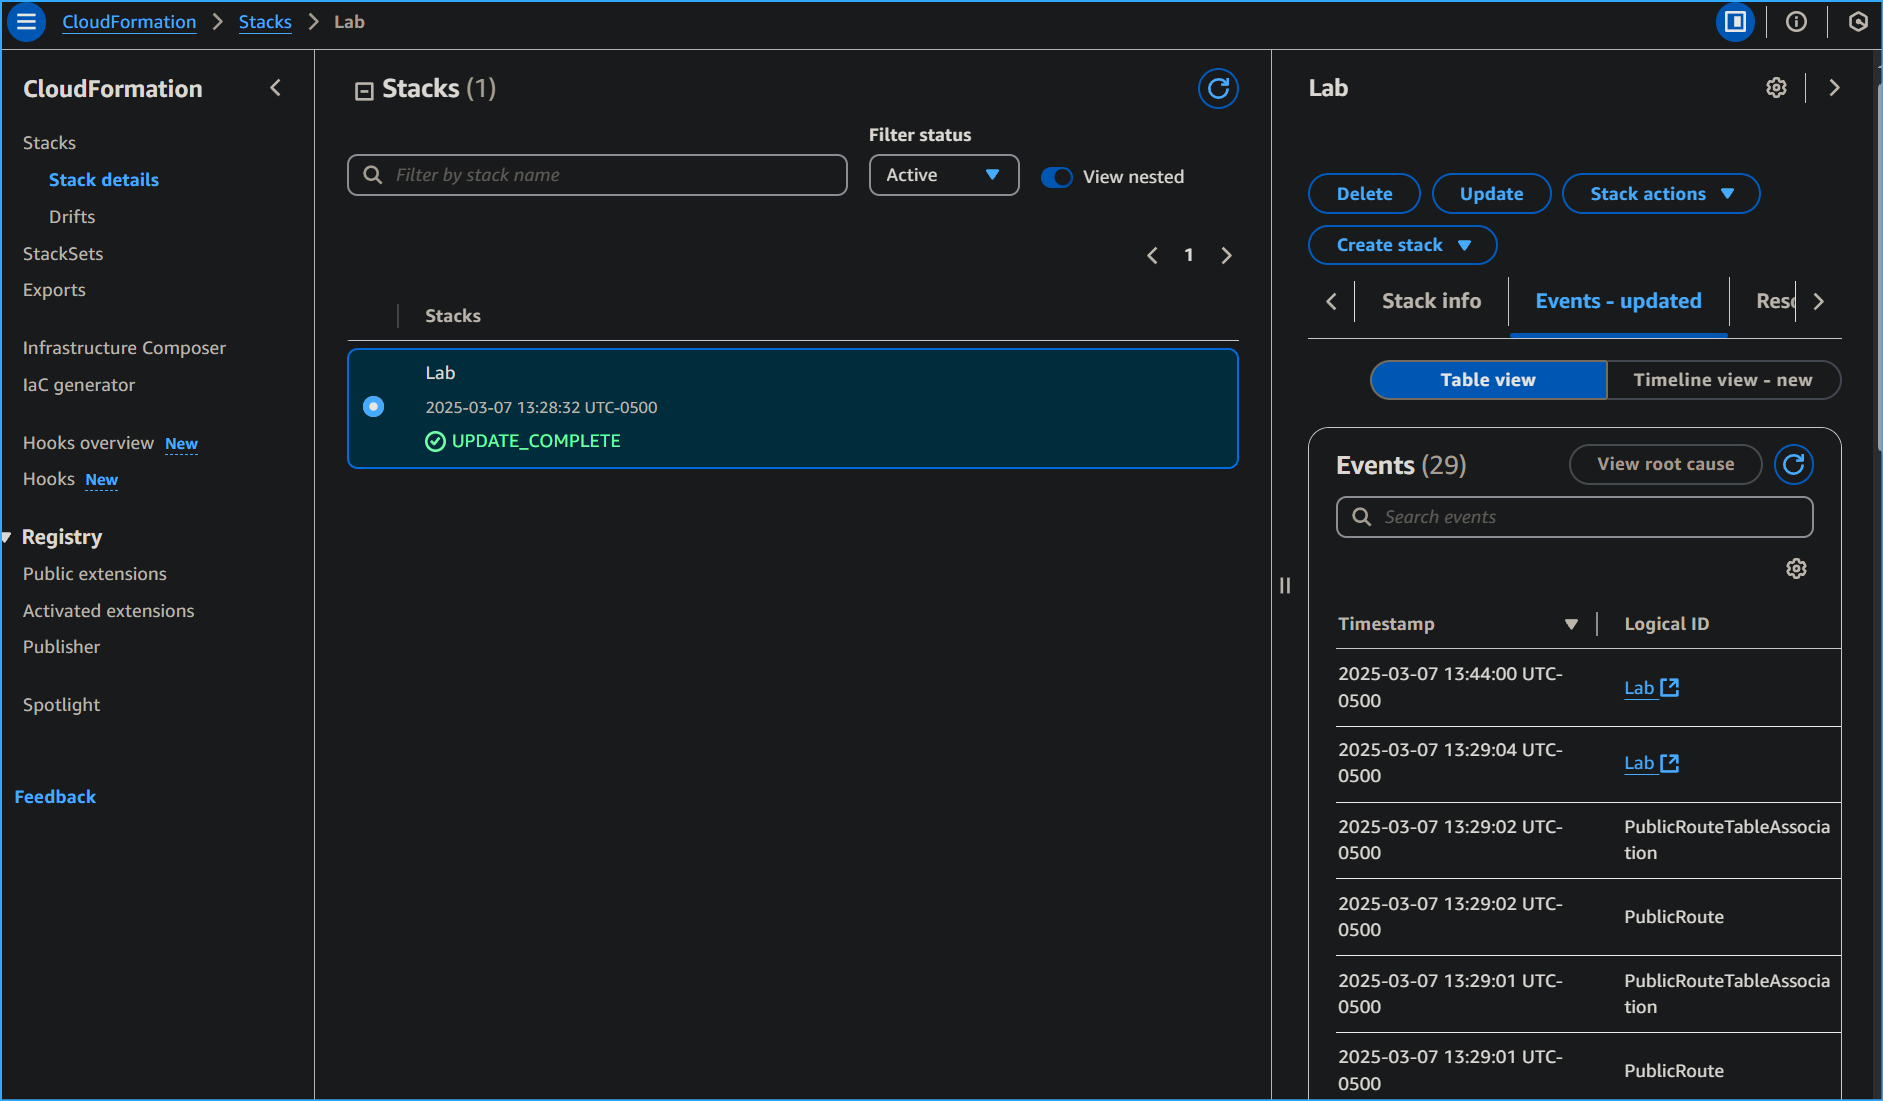
Task: Click the info circle icon in header
Action: tap(1796, 22)
